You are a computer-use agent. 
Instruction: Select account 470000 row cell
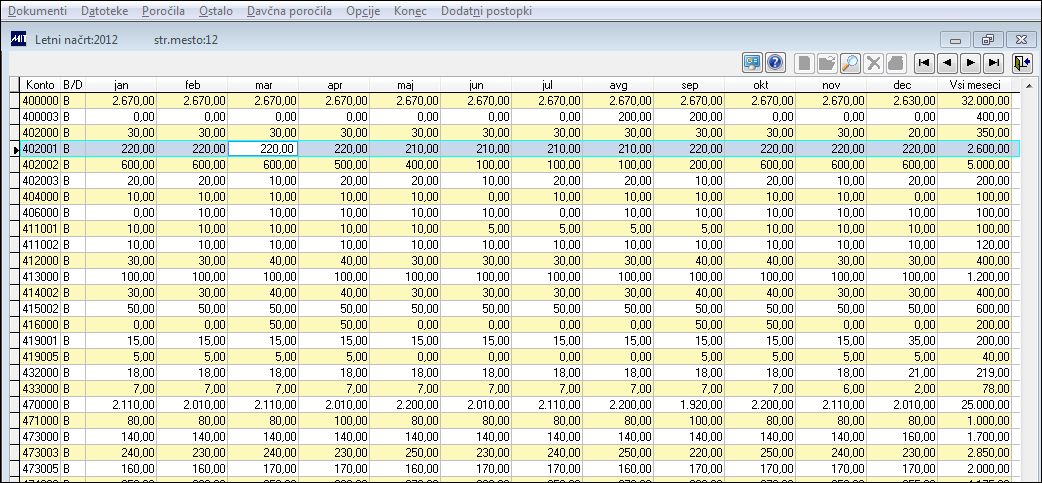41,403
